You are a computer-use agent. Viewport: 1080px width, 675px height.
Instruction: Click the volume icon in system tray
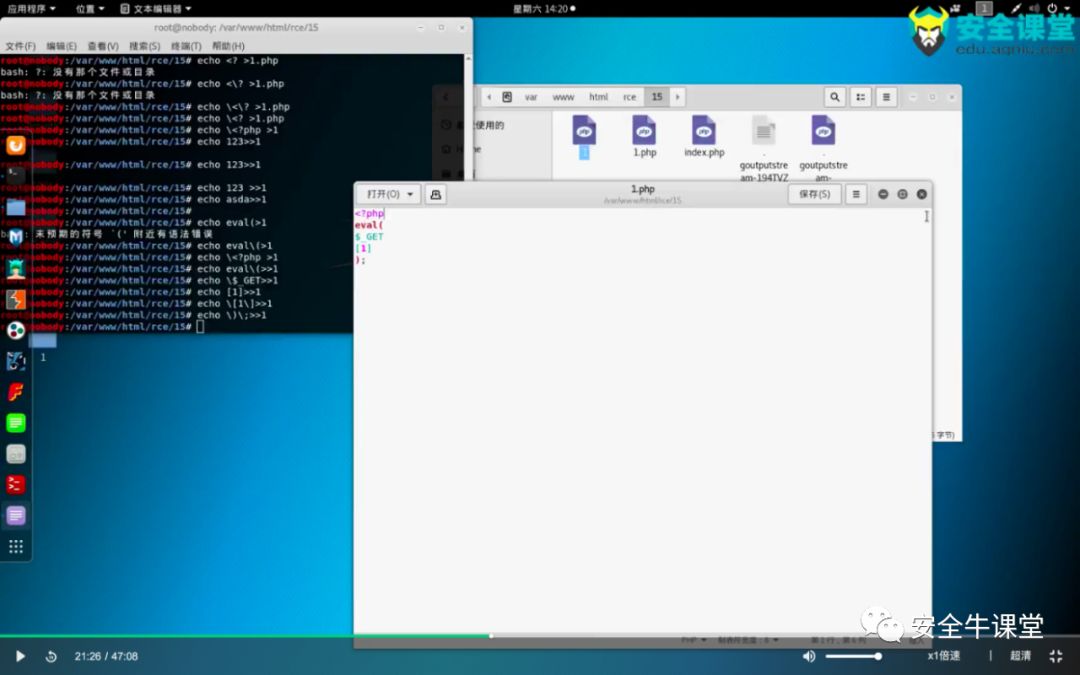(1035, 8)
